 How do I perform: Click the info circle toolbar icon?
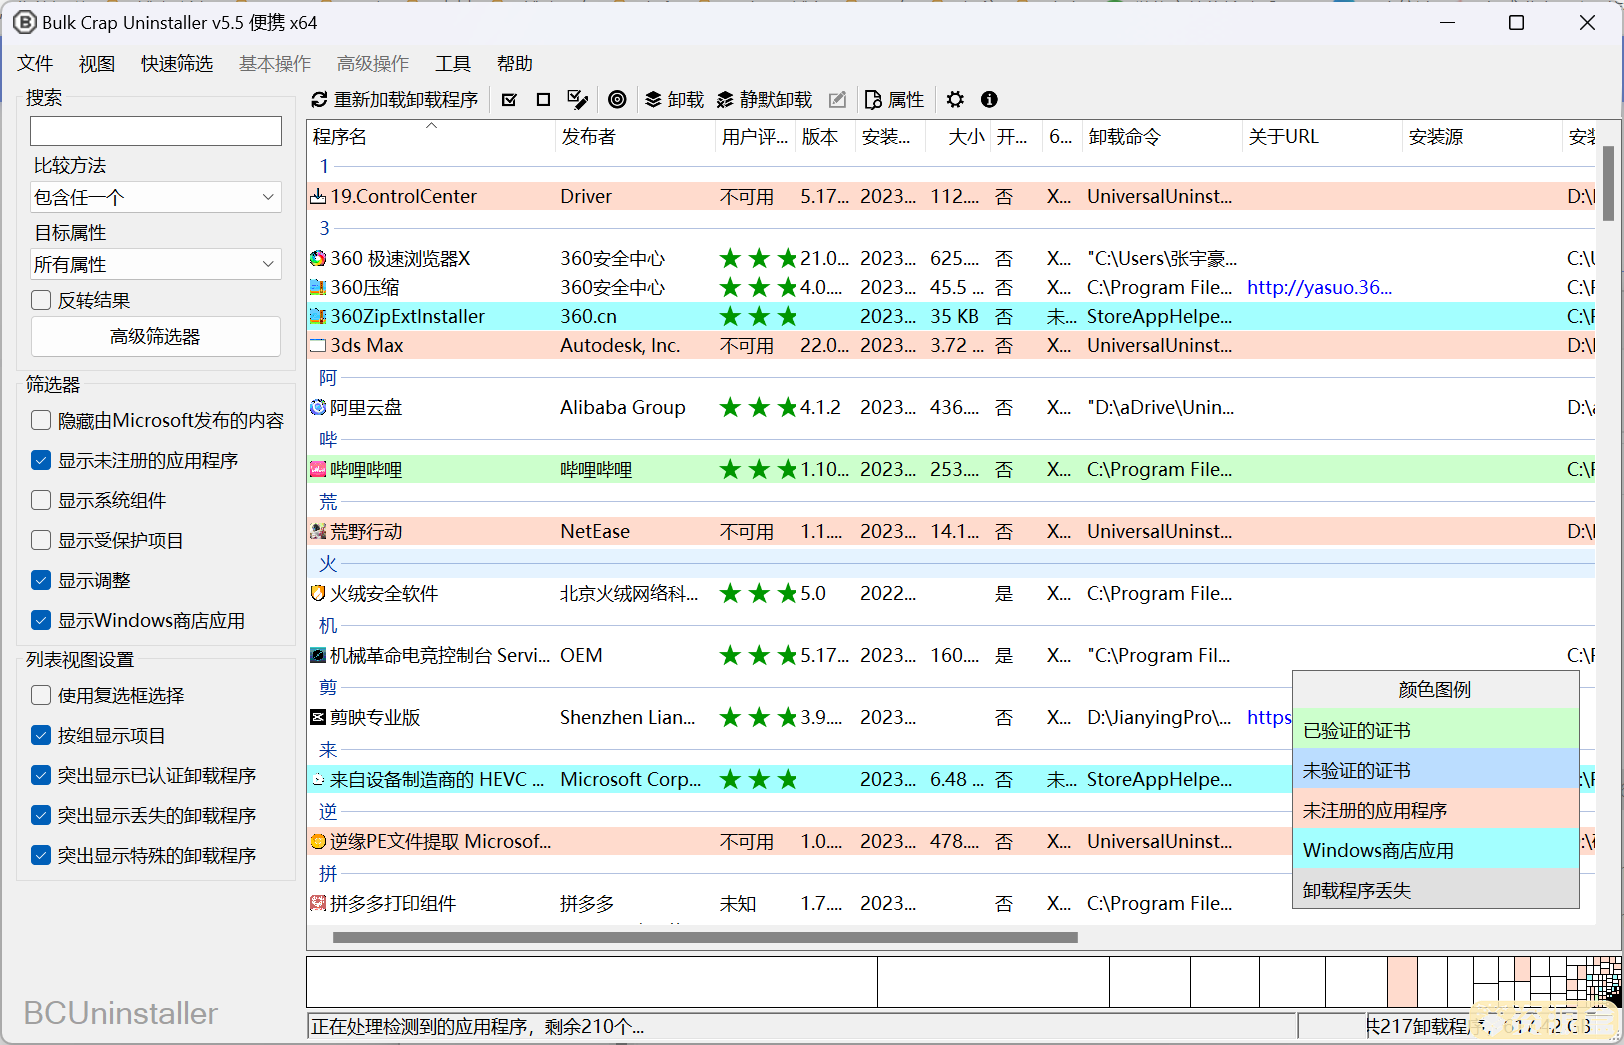click(989, 100)
